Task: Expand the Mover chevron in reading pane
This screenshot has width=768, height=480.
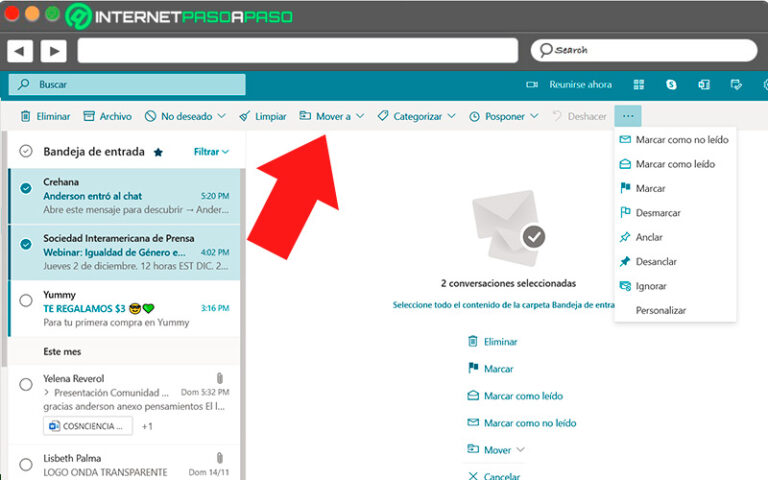Action: [521, 450]
